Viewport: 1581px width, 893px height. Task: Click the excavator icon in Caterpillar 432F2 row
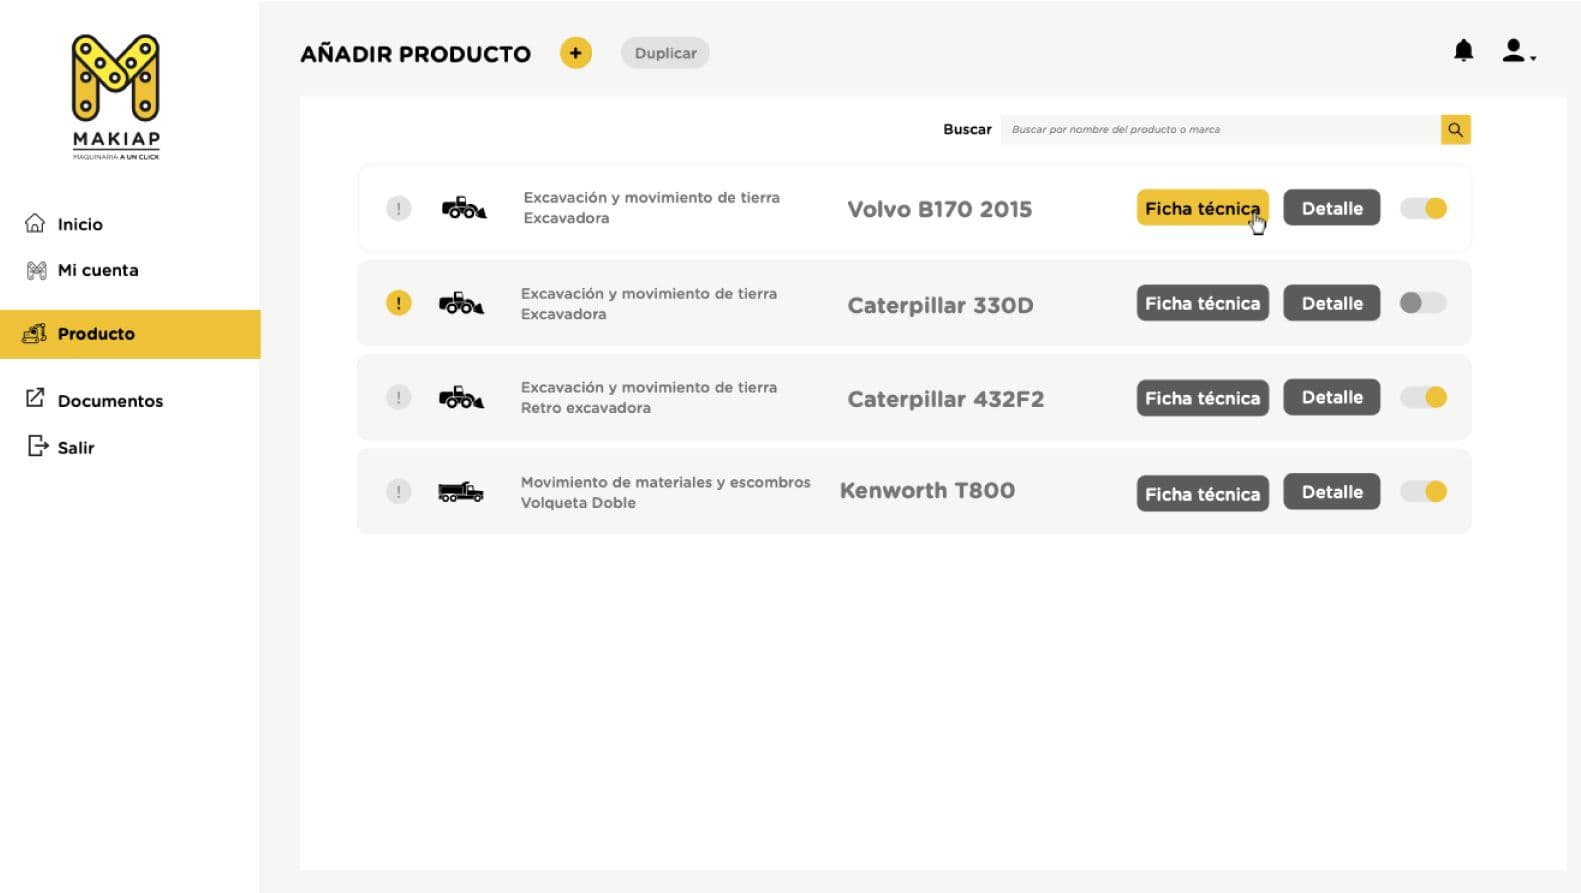tap(461, 397)
